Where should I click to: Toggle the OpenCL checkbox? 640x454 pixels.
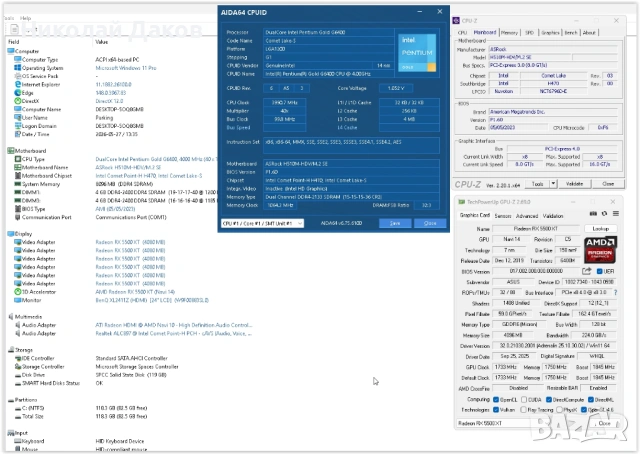point(496,399)
